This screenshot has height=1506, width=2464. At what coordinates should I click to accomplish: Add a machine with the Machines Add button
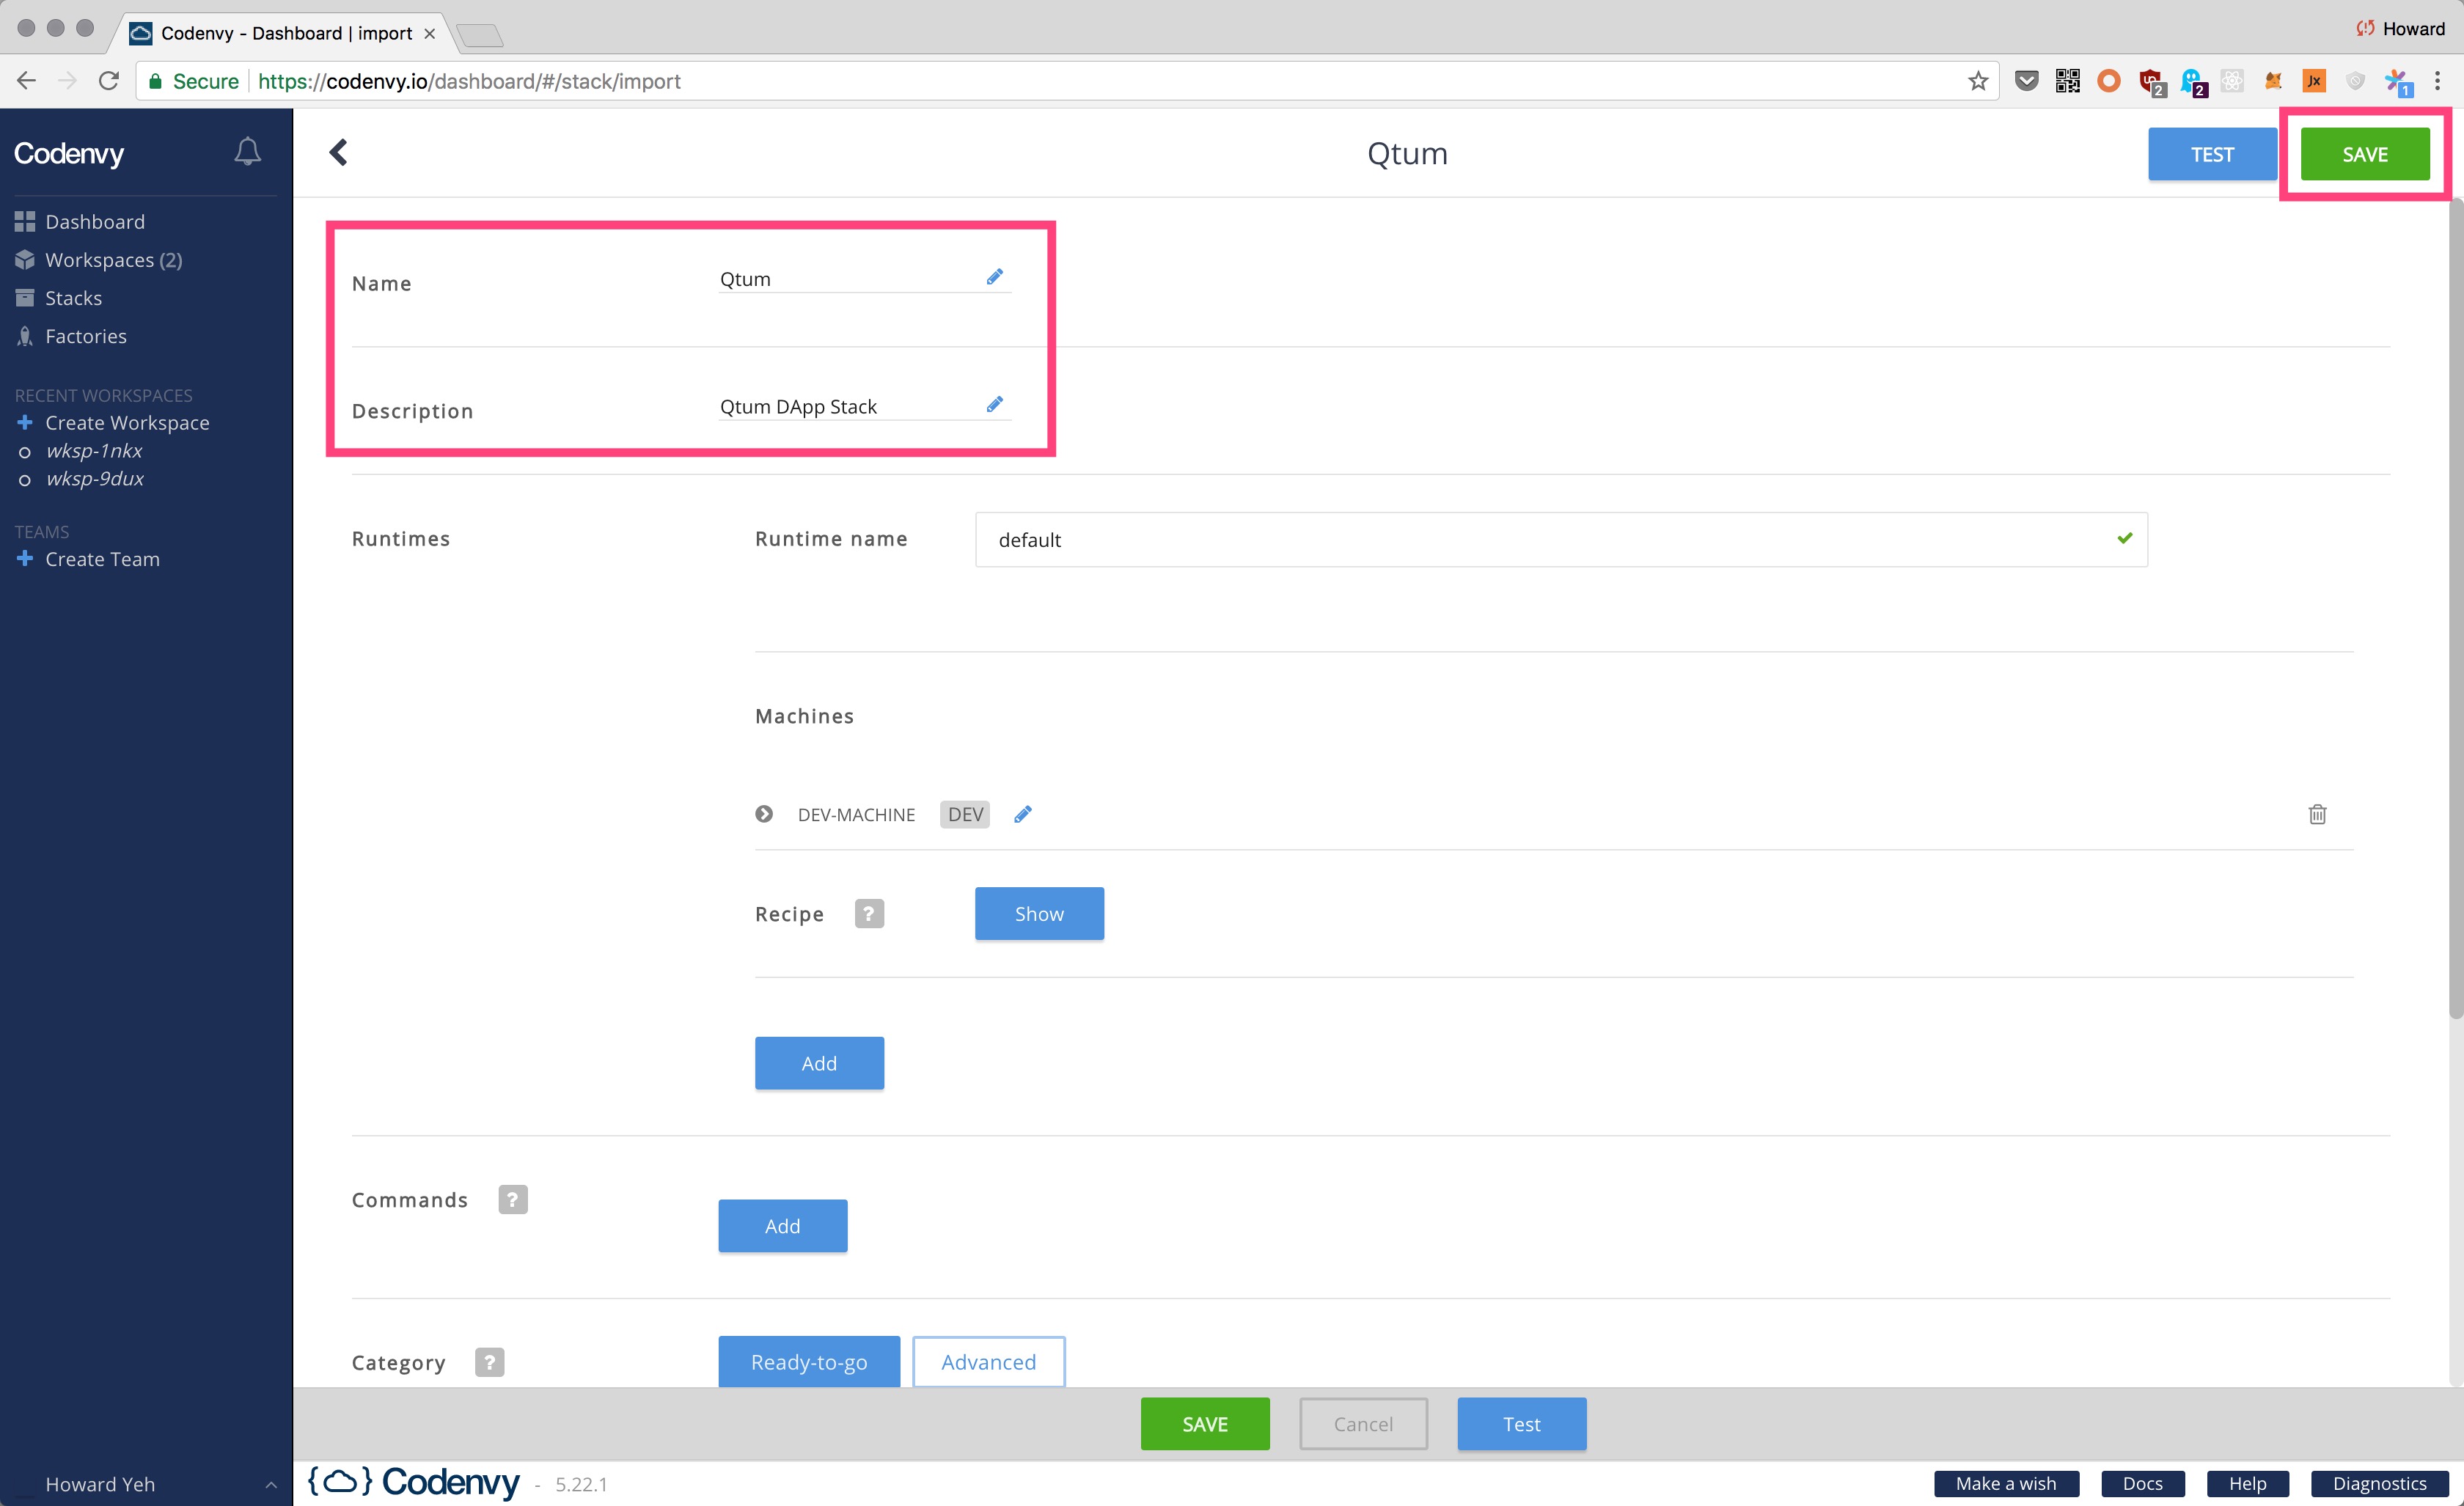point(819,1063)
